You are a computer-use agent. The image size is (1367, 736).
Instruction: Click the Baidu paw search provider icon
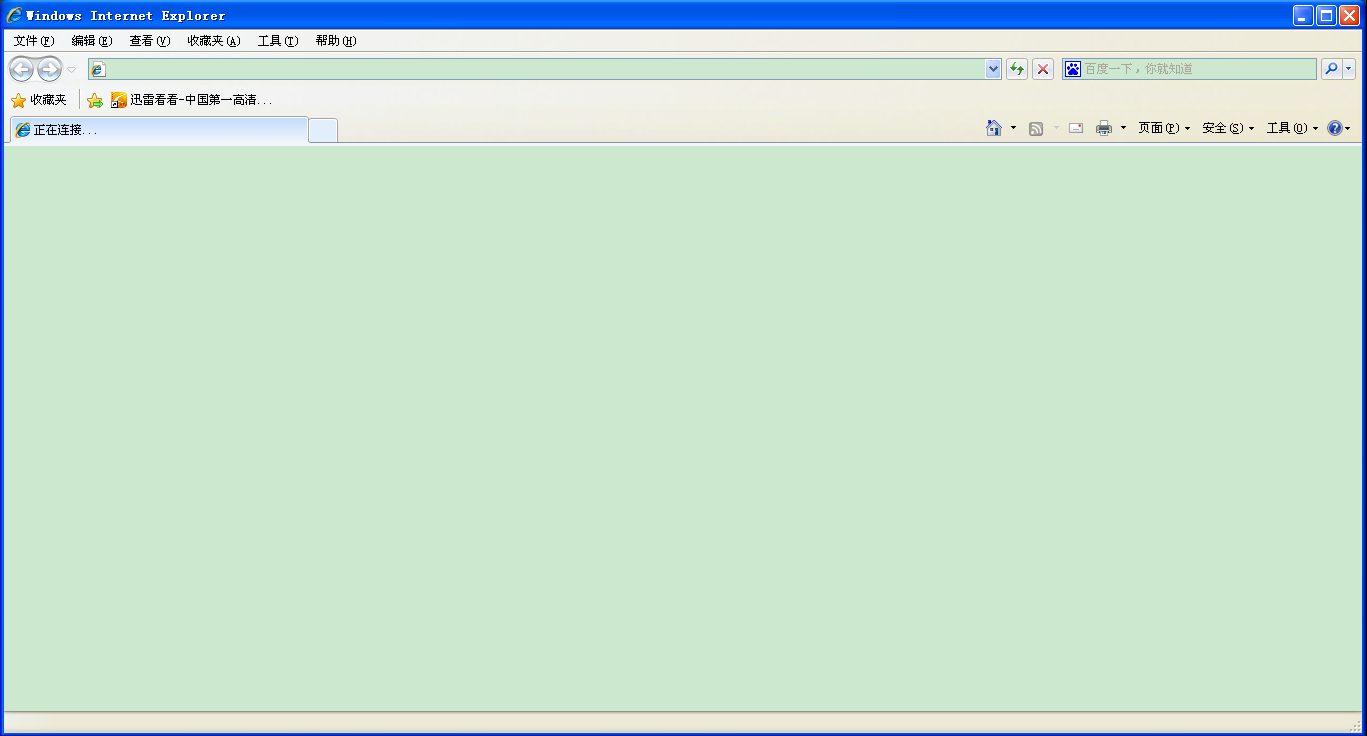tap(1073, 69)
